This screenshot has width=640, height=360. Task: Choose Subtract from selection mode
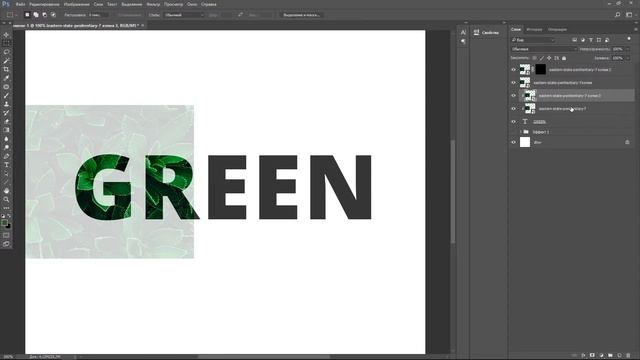pos(44,15)
